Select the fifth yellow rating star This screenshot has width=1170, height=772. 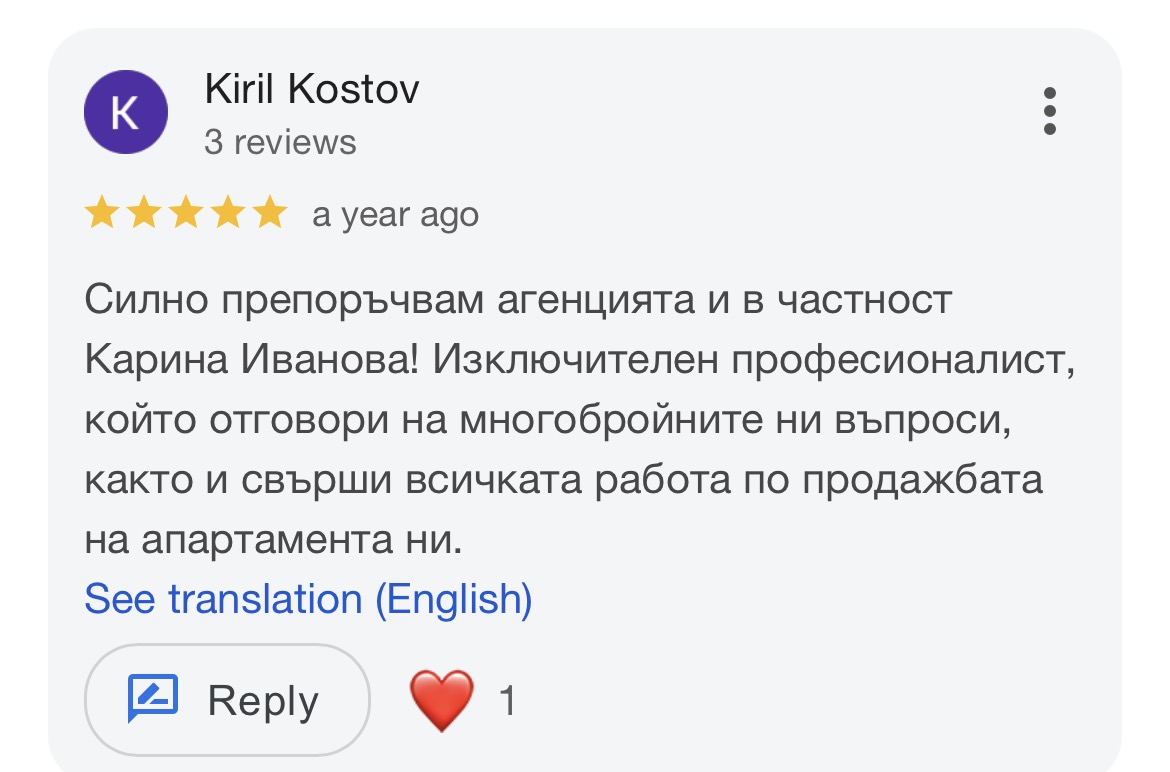(269, 212)
